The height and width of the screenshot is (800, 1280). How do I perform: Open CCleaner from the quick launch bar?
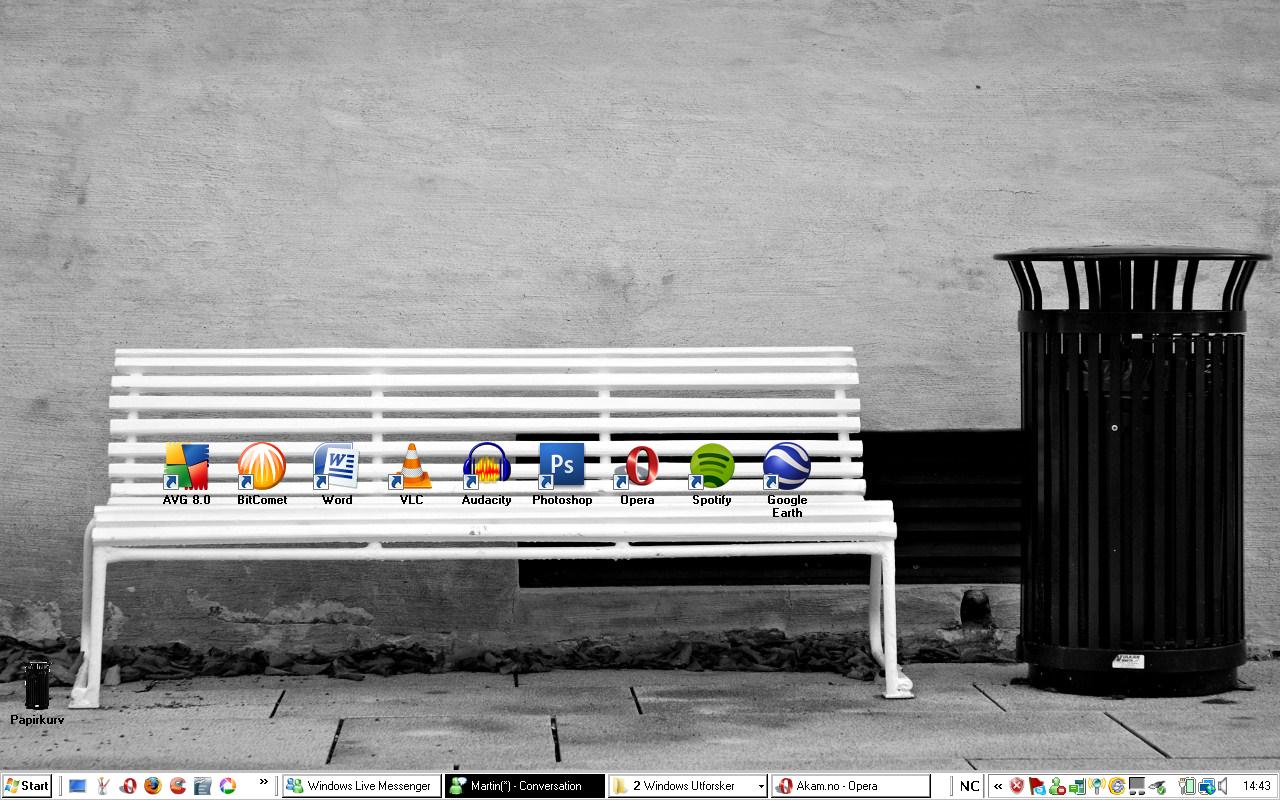tap(178, 786)
